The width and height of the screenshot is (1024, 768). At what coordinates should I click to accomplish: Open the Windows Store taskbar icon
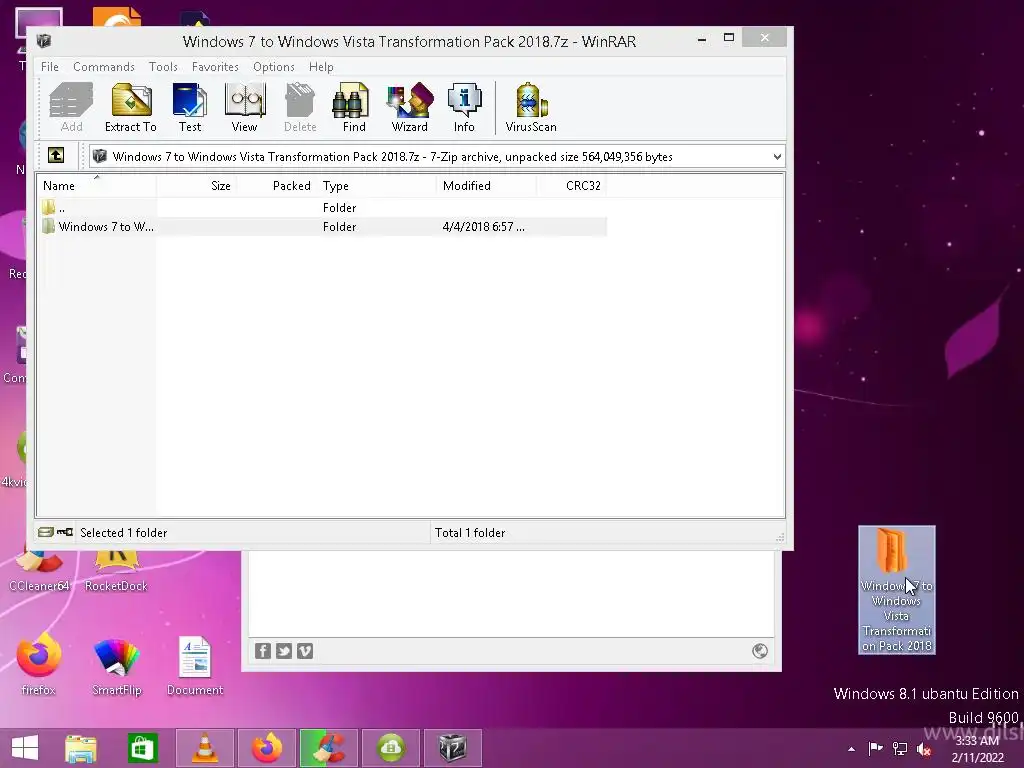[142, 748]
